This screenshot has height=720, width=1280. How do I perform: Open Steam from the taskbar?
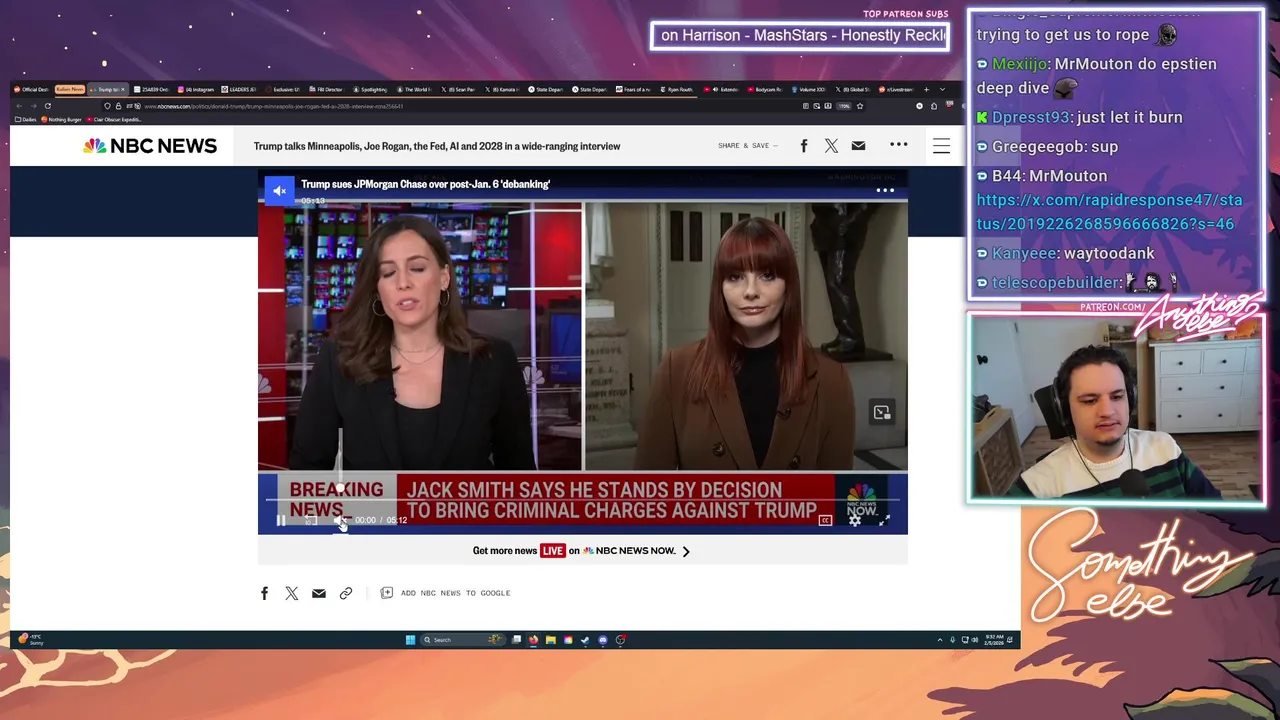coord(585,640)
